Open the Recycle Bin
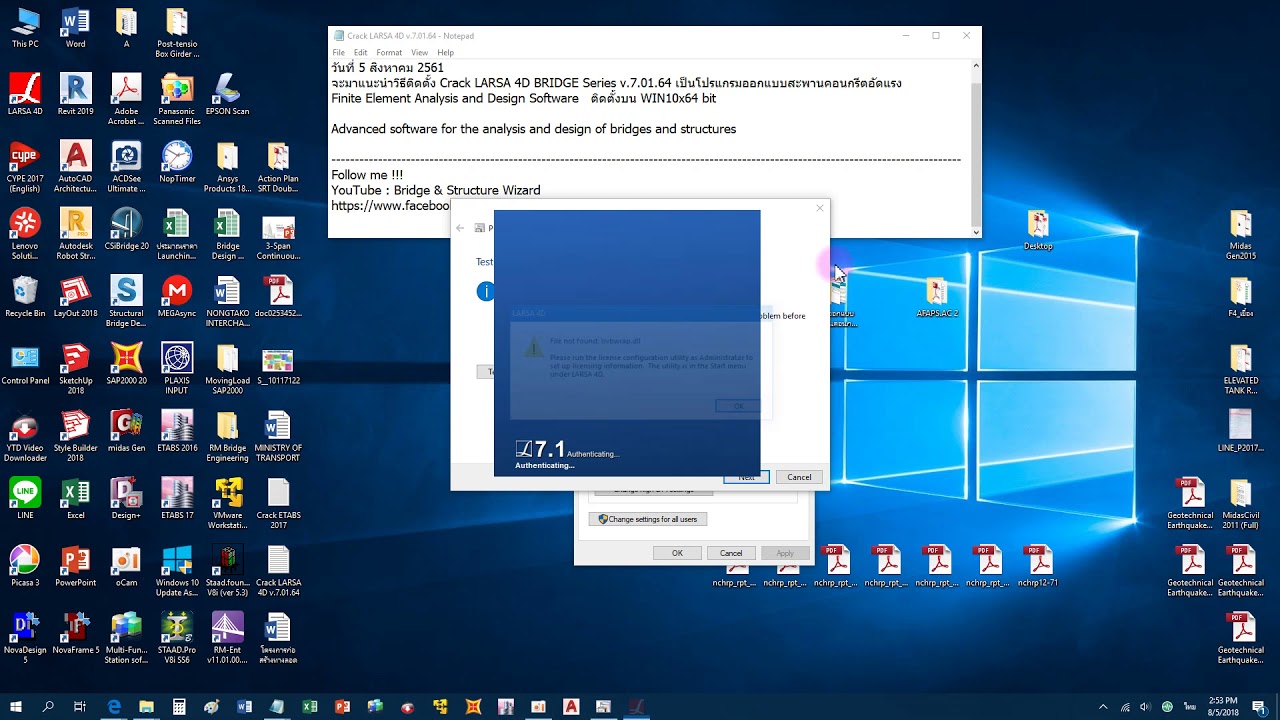1280x720 pixels. (25, 297)
